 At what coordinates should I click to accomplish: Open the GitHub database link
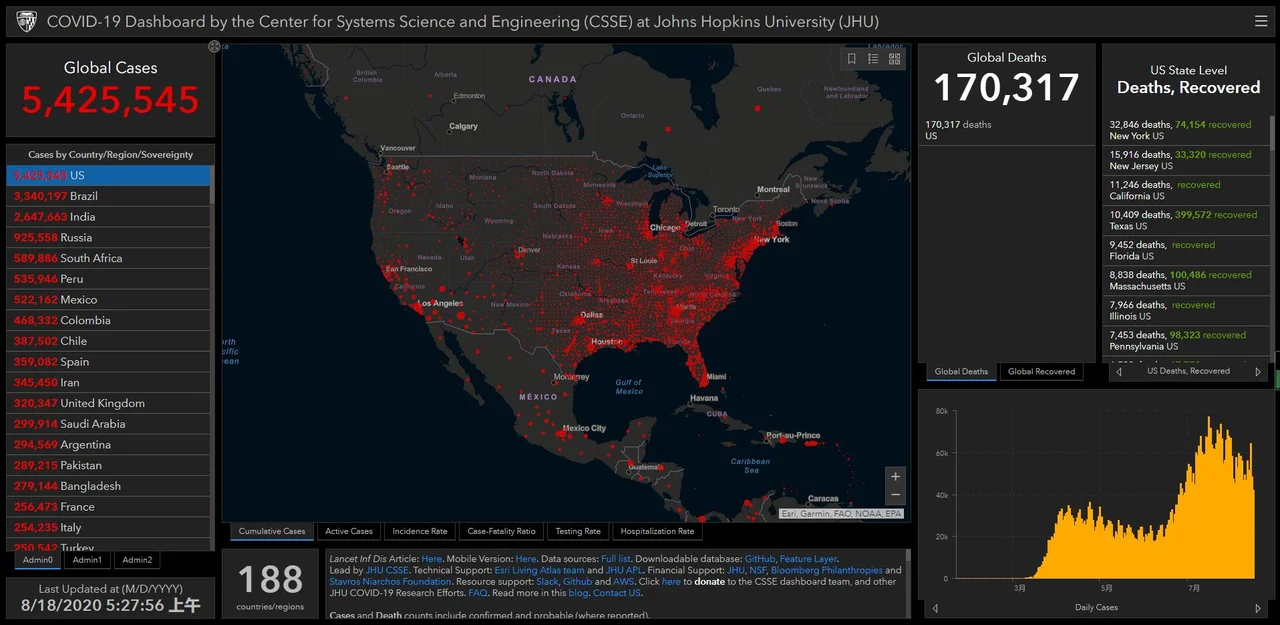pyautogui.click(x=759, y=559)
